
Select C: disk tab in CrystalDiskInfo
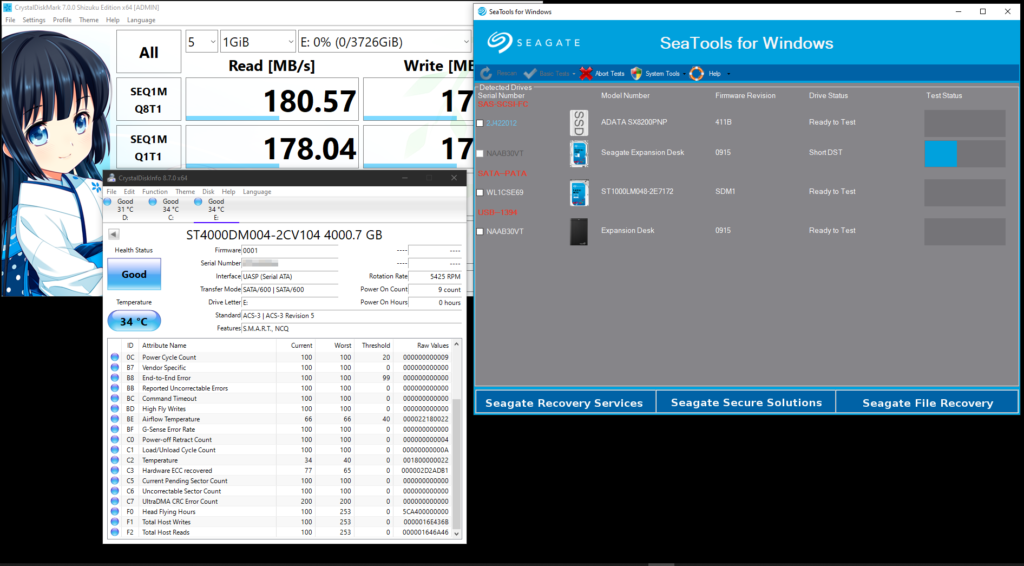point(170,210)
